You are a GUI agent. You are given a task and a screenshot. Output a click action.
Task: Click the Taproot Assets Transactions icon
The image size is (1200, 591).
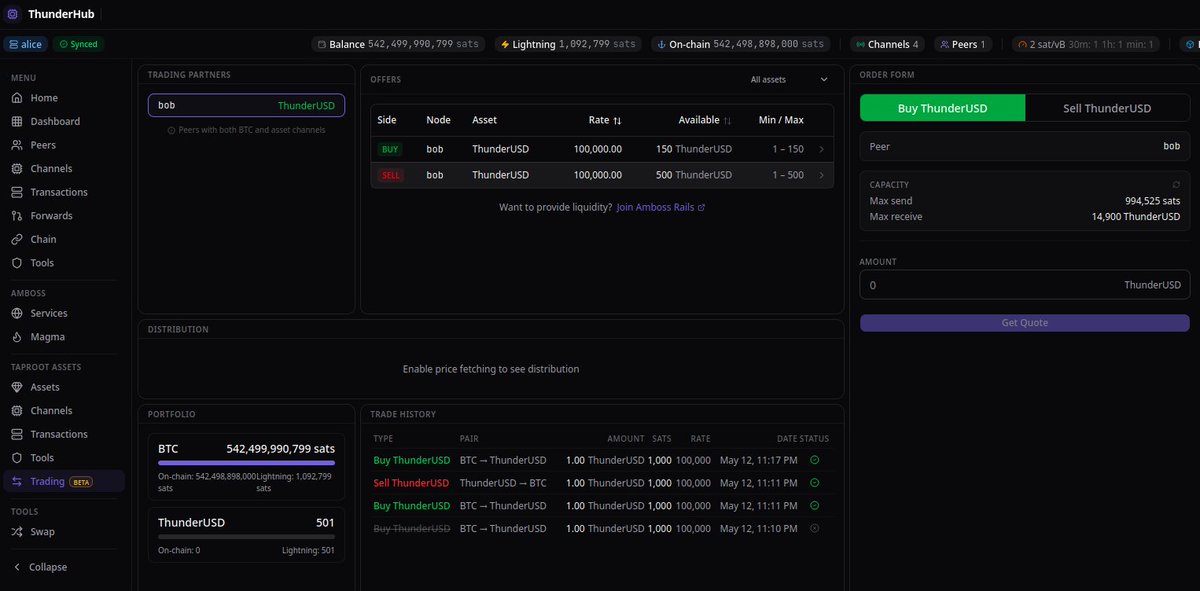point(17,434)
